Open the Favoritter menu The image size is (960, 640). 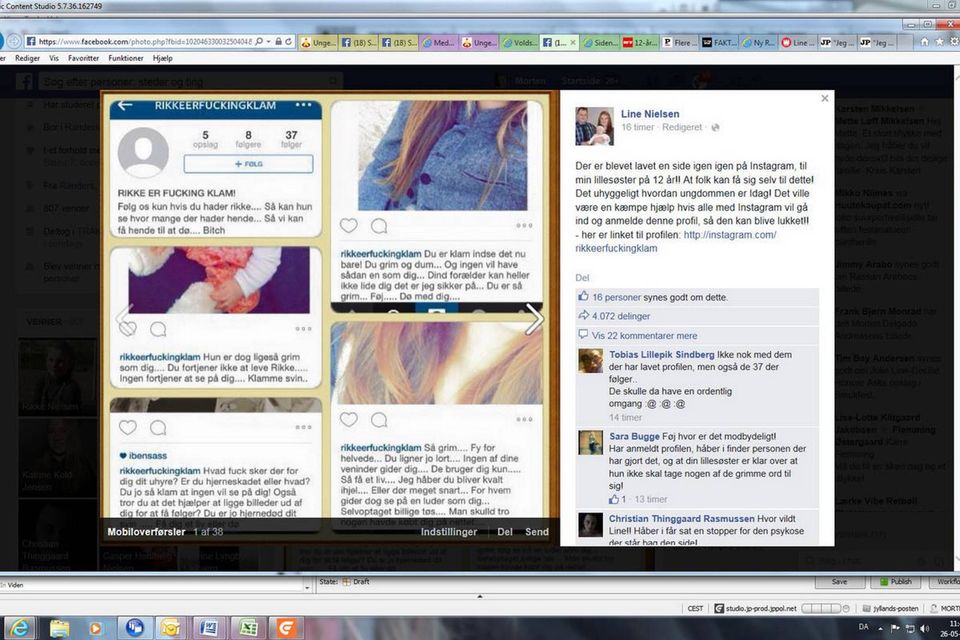tap(83, 59)
